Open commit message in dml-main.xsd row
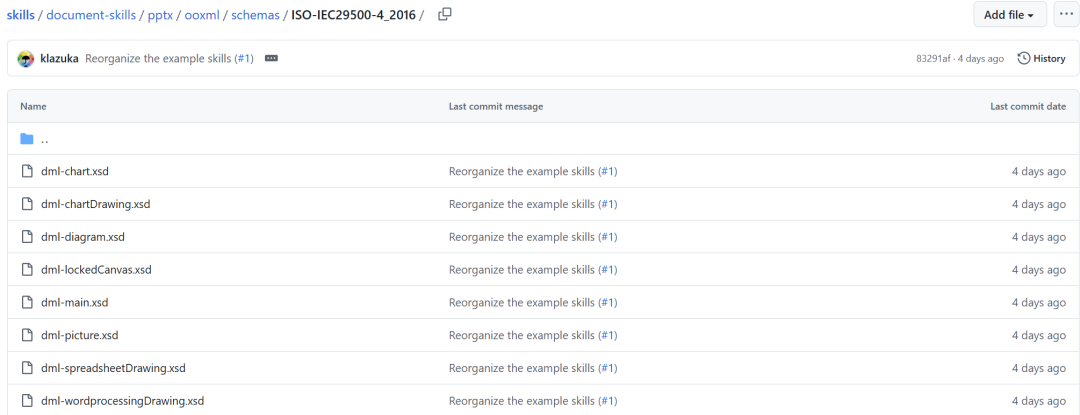Image resolution: width=1080 pixels, height=415 pixels. click(x=521, y=302)
